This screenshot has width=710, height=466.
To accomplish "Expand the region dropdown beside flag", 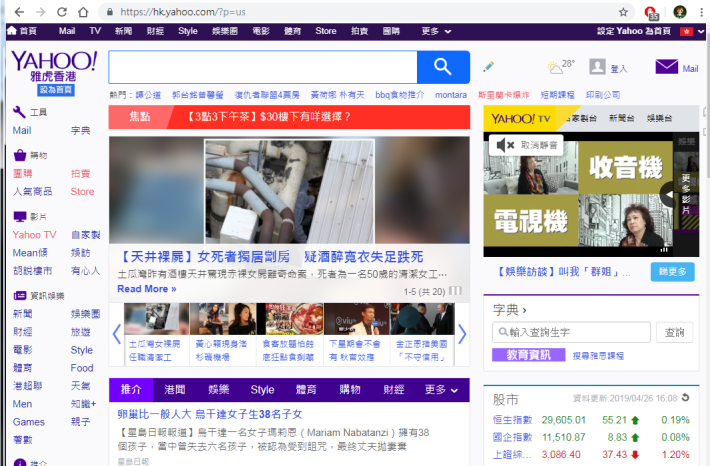I will (701, 31).
